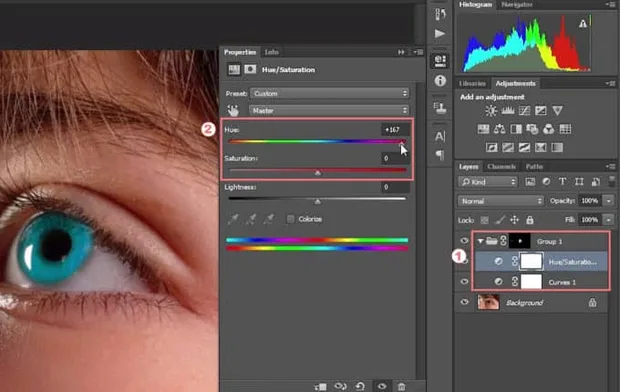
Task: Click the histogram cached data warning icon
Action: pyautogui.click(x=583, y=24)
